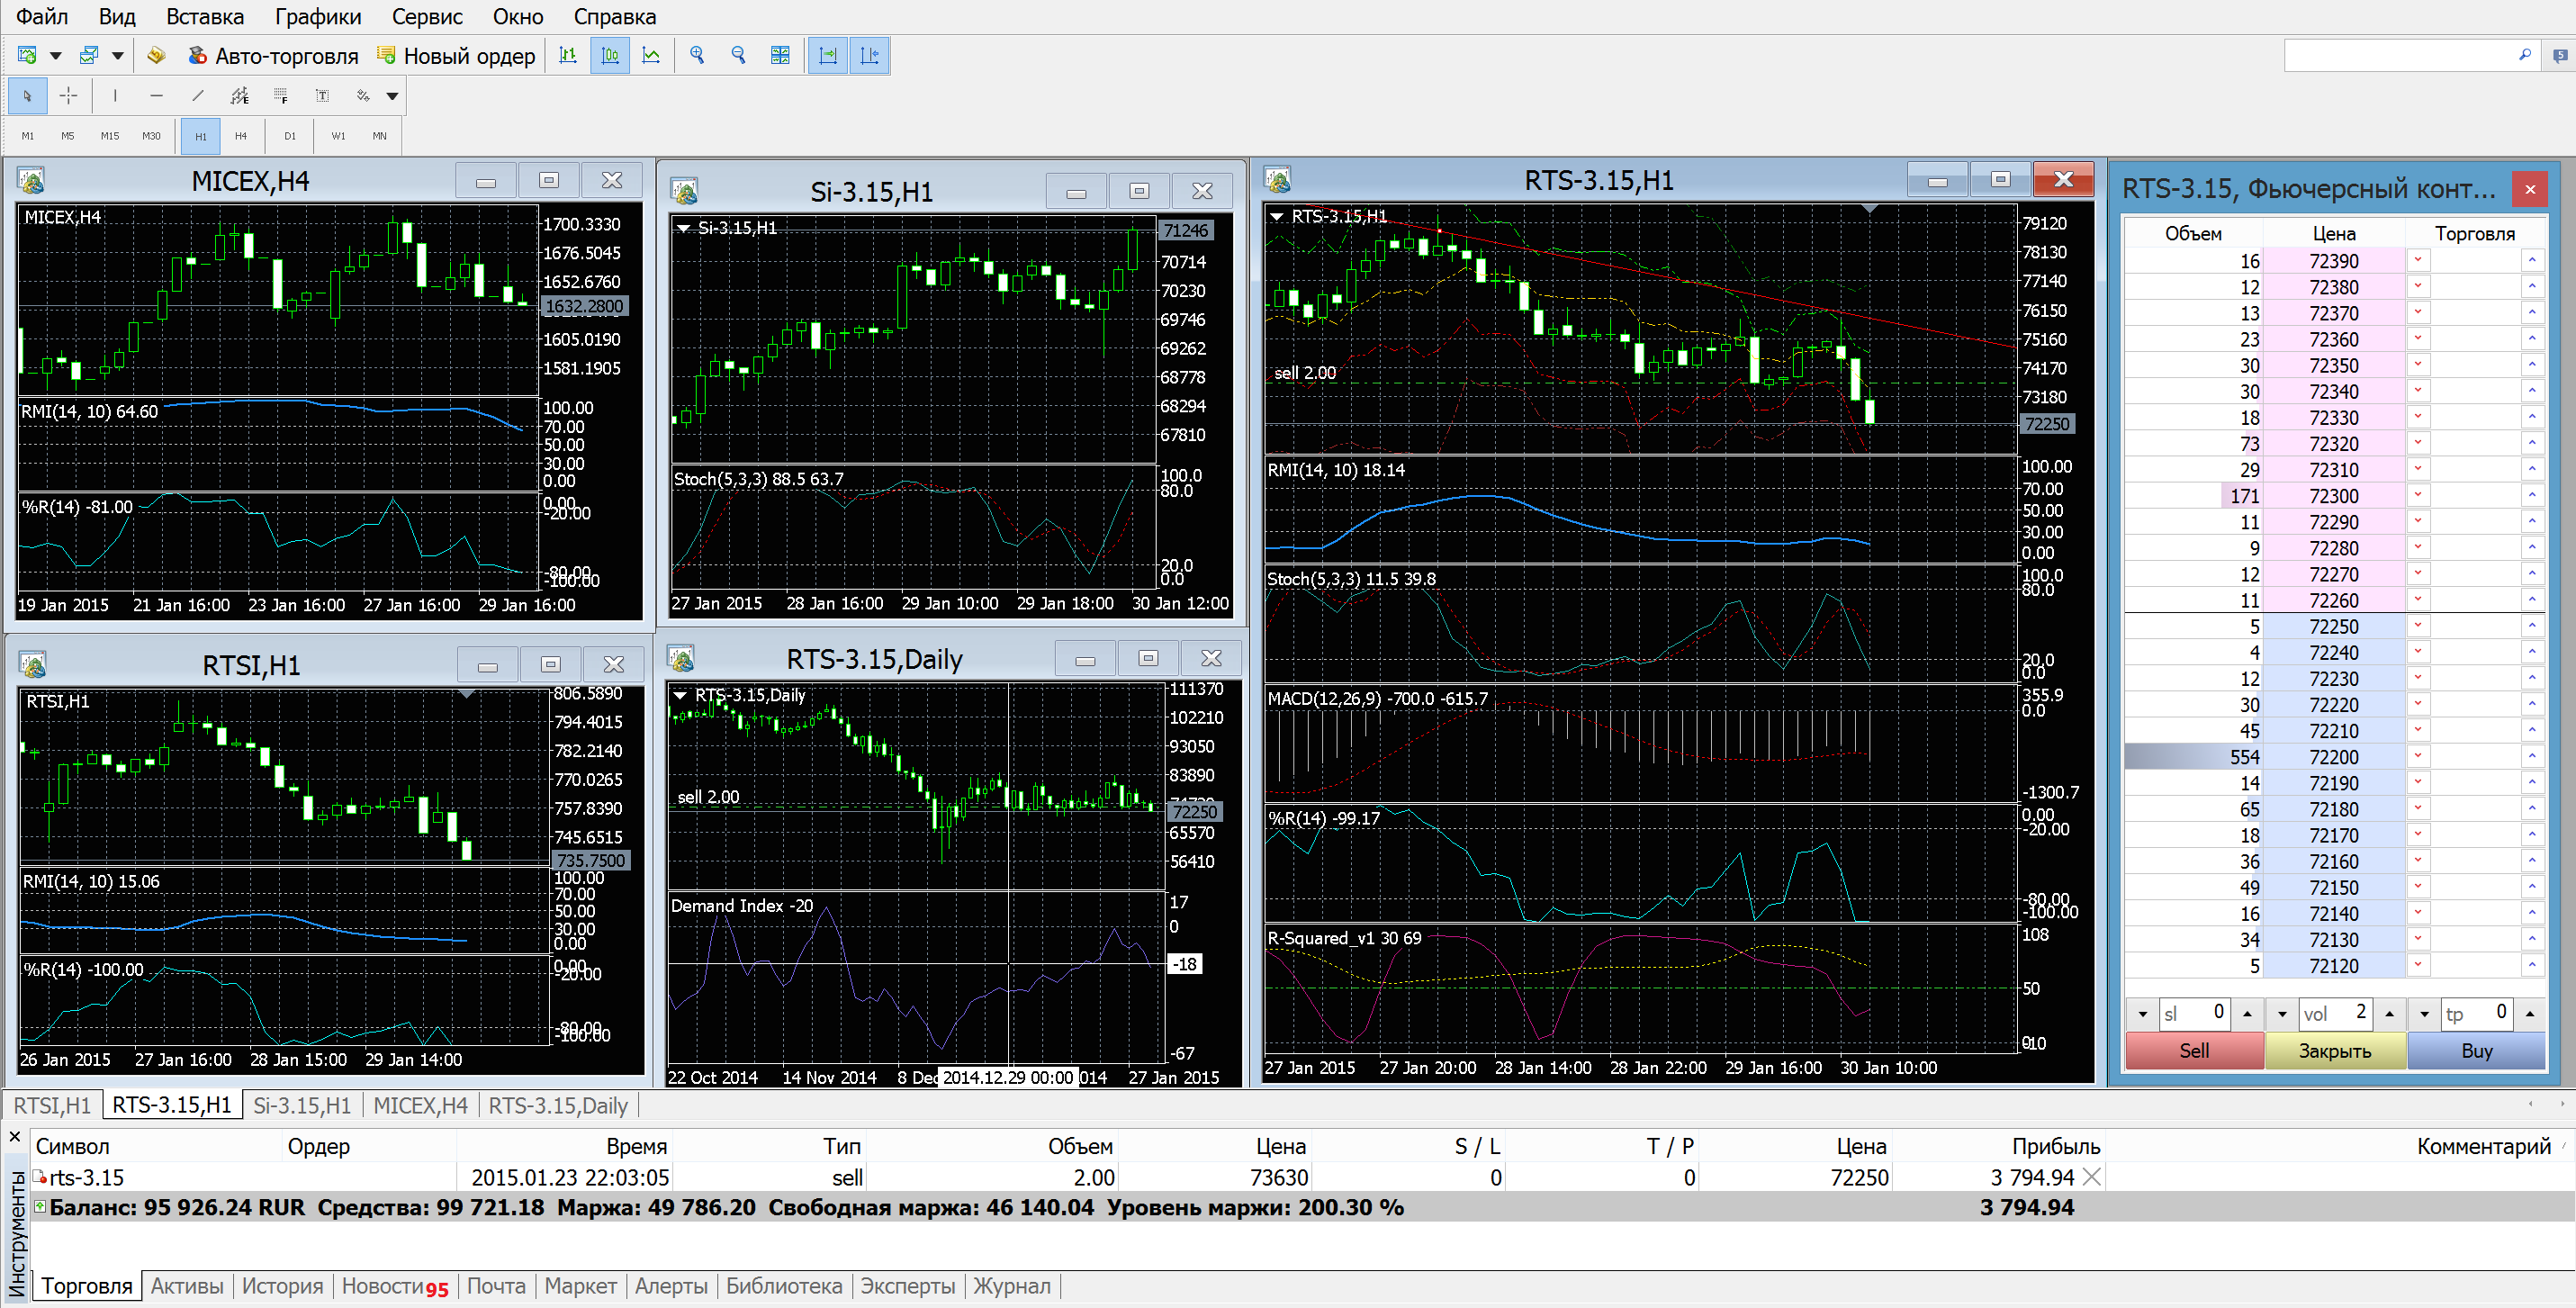Tile chart windows with the grid icon

pyautogui.click(x=780, y=56)
